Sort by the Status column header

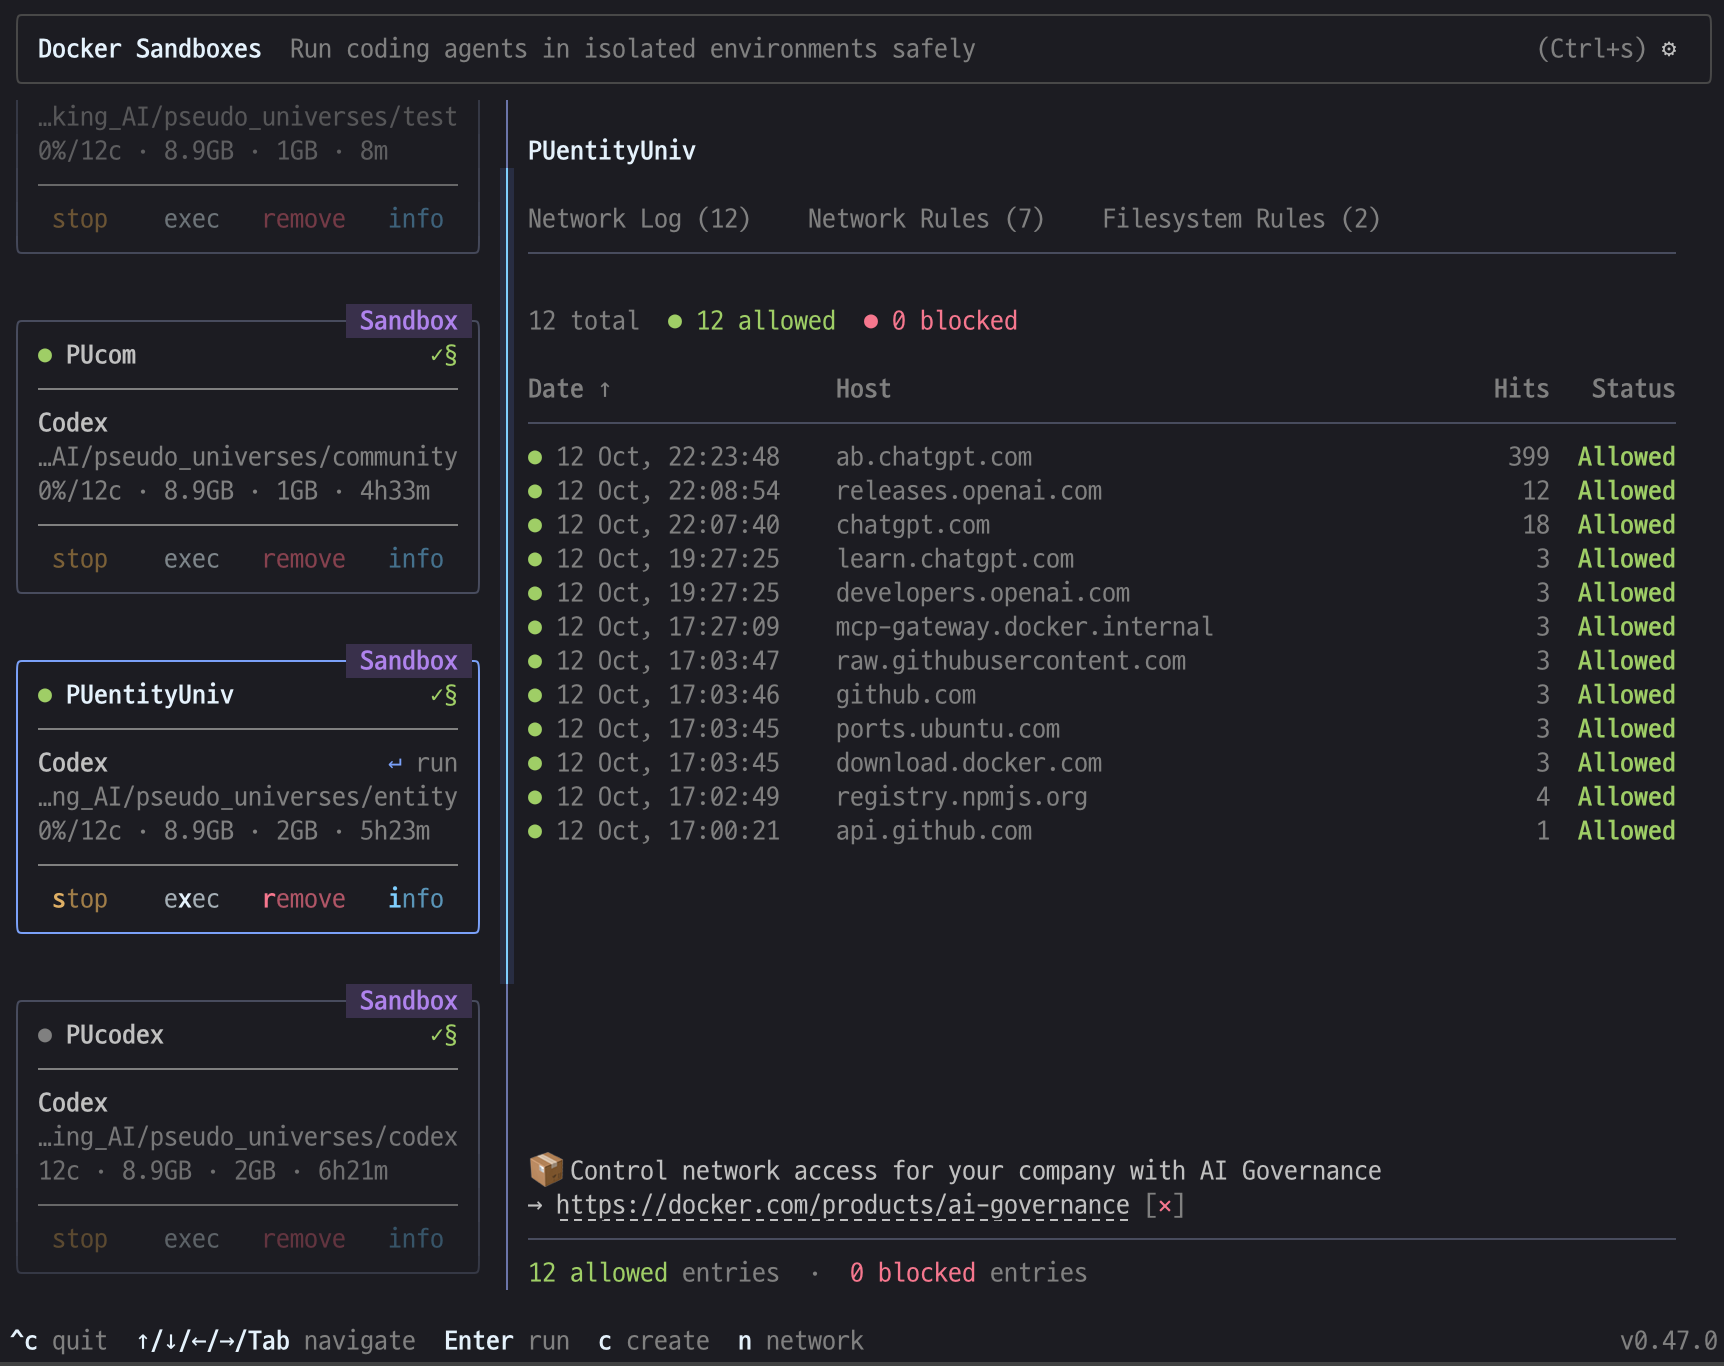1633,389
